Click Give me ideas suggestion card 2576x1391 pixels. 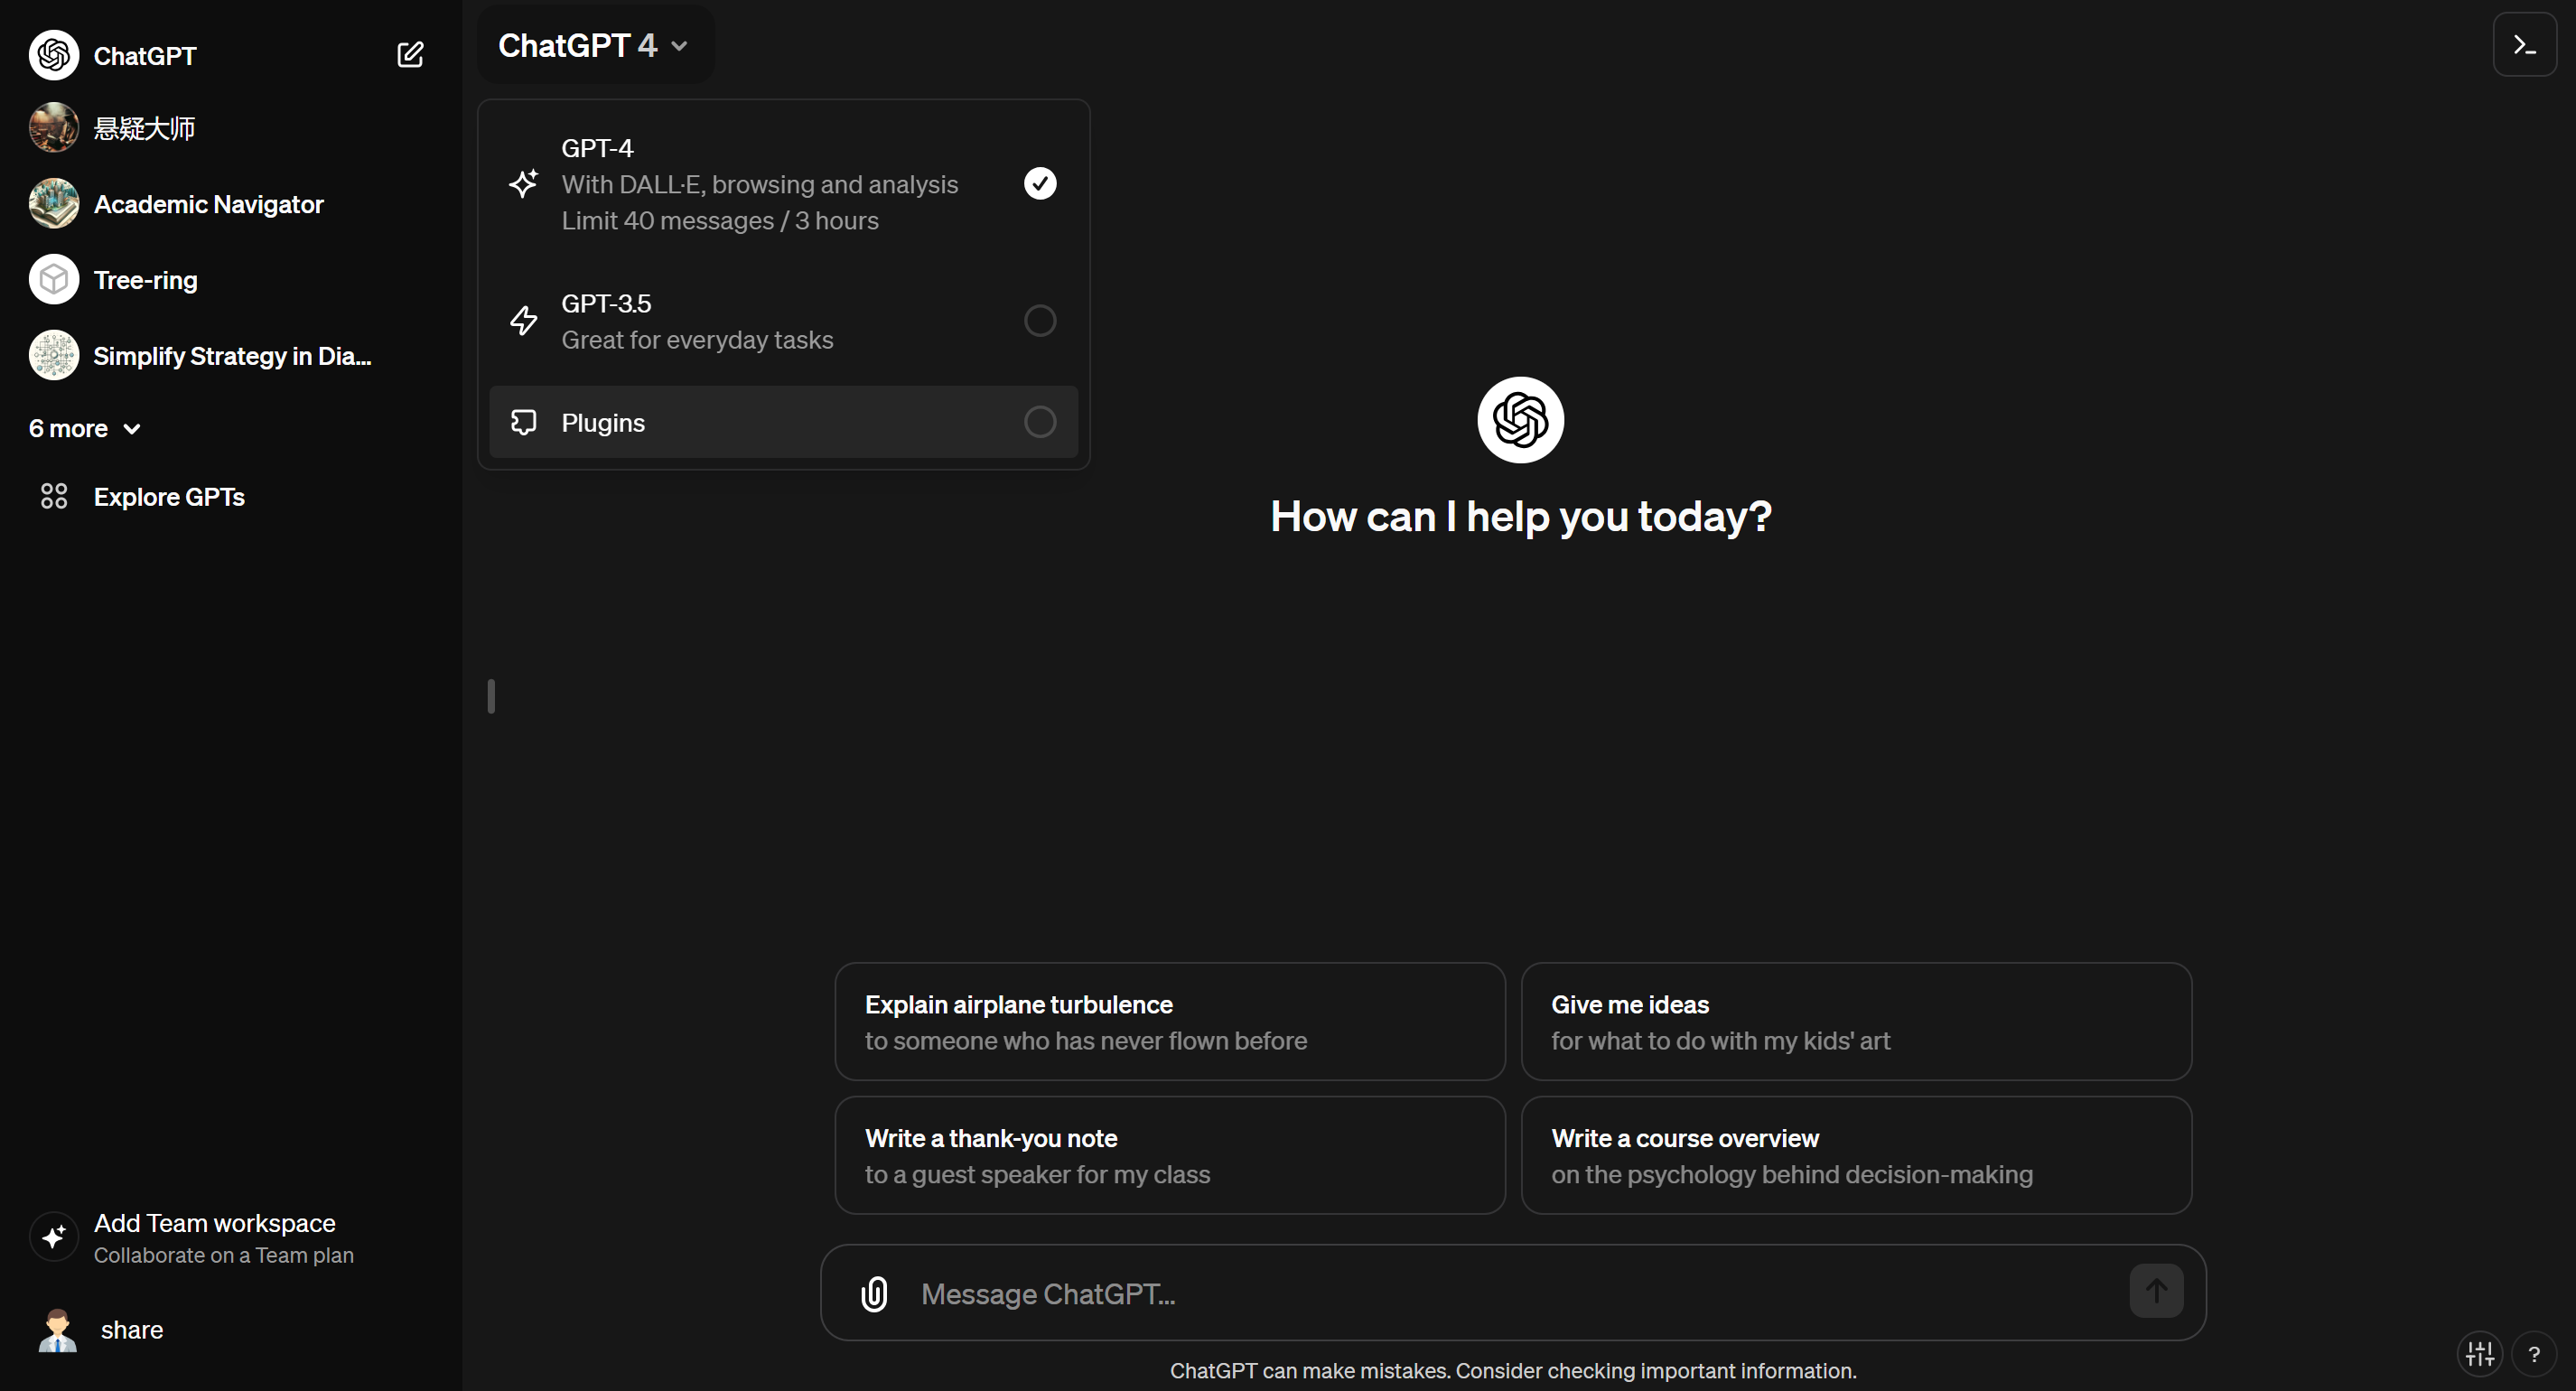[1856, 1021]
